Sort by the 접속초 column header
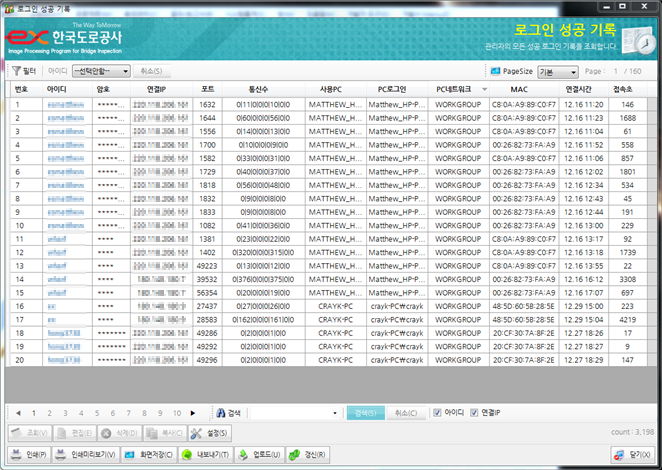The height and width of the screenshot is (470, 662). (626, 89)
